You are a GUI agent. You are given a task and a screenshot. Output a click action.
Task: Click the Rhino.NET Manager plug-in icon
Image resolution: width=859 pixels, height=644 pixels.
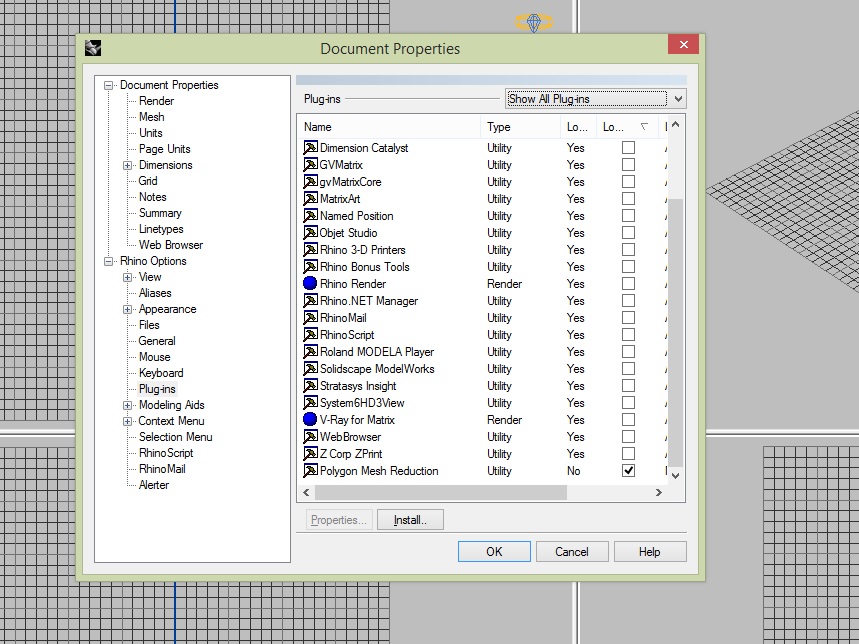[311, 301]
